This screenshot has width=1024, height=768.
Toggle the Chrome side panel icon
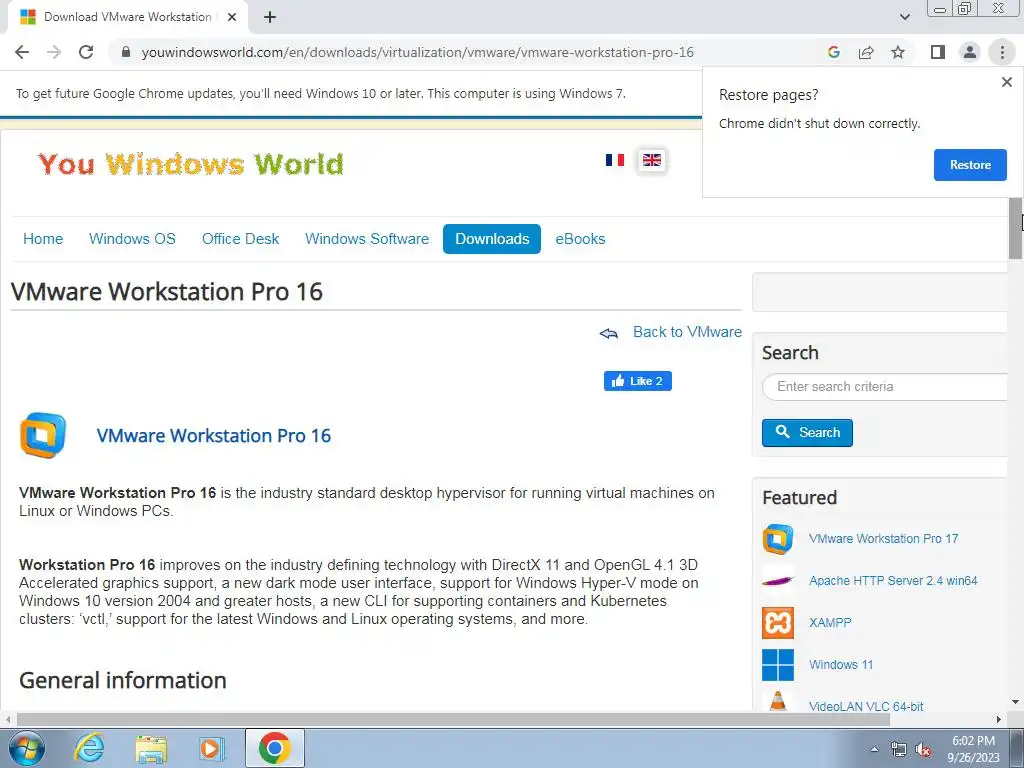click(938, 52)
